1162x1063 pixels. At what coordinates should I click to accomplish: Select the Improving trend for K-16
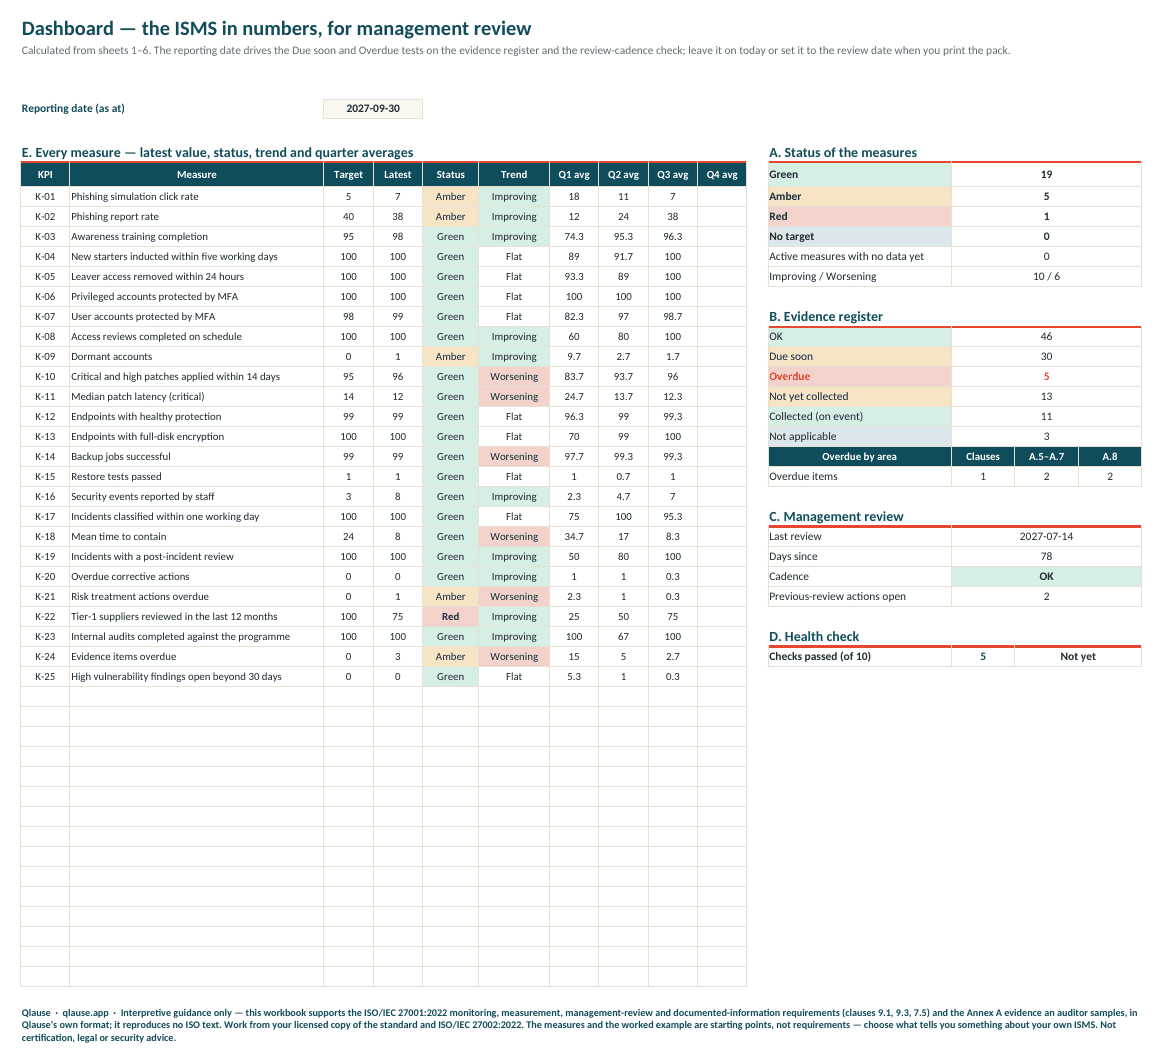[x=514, y=497]
